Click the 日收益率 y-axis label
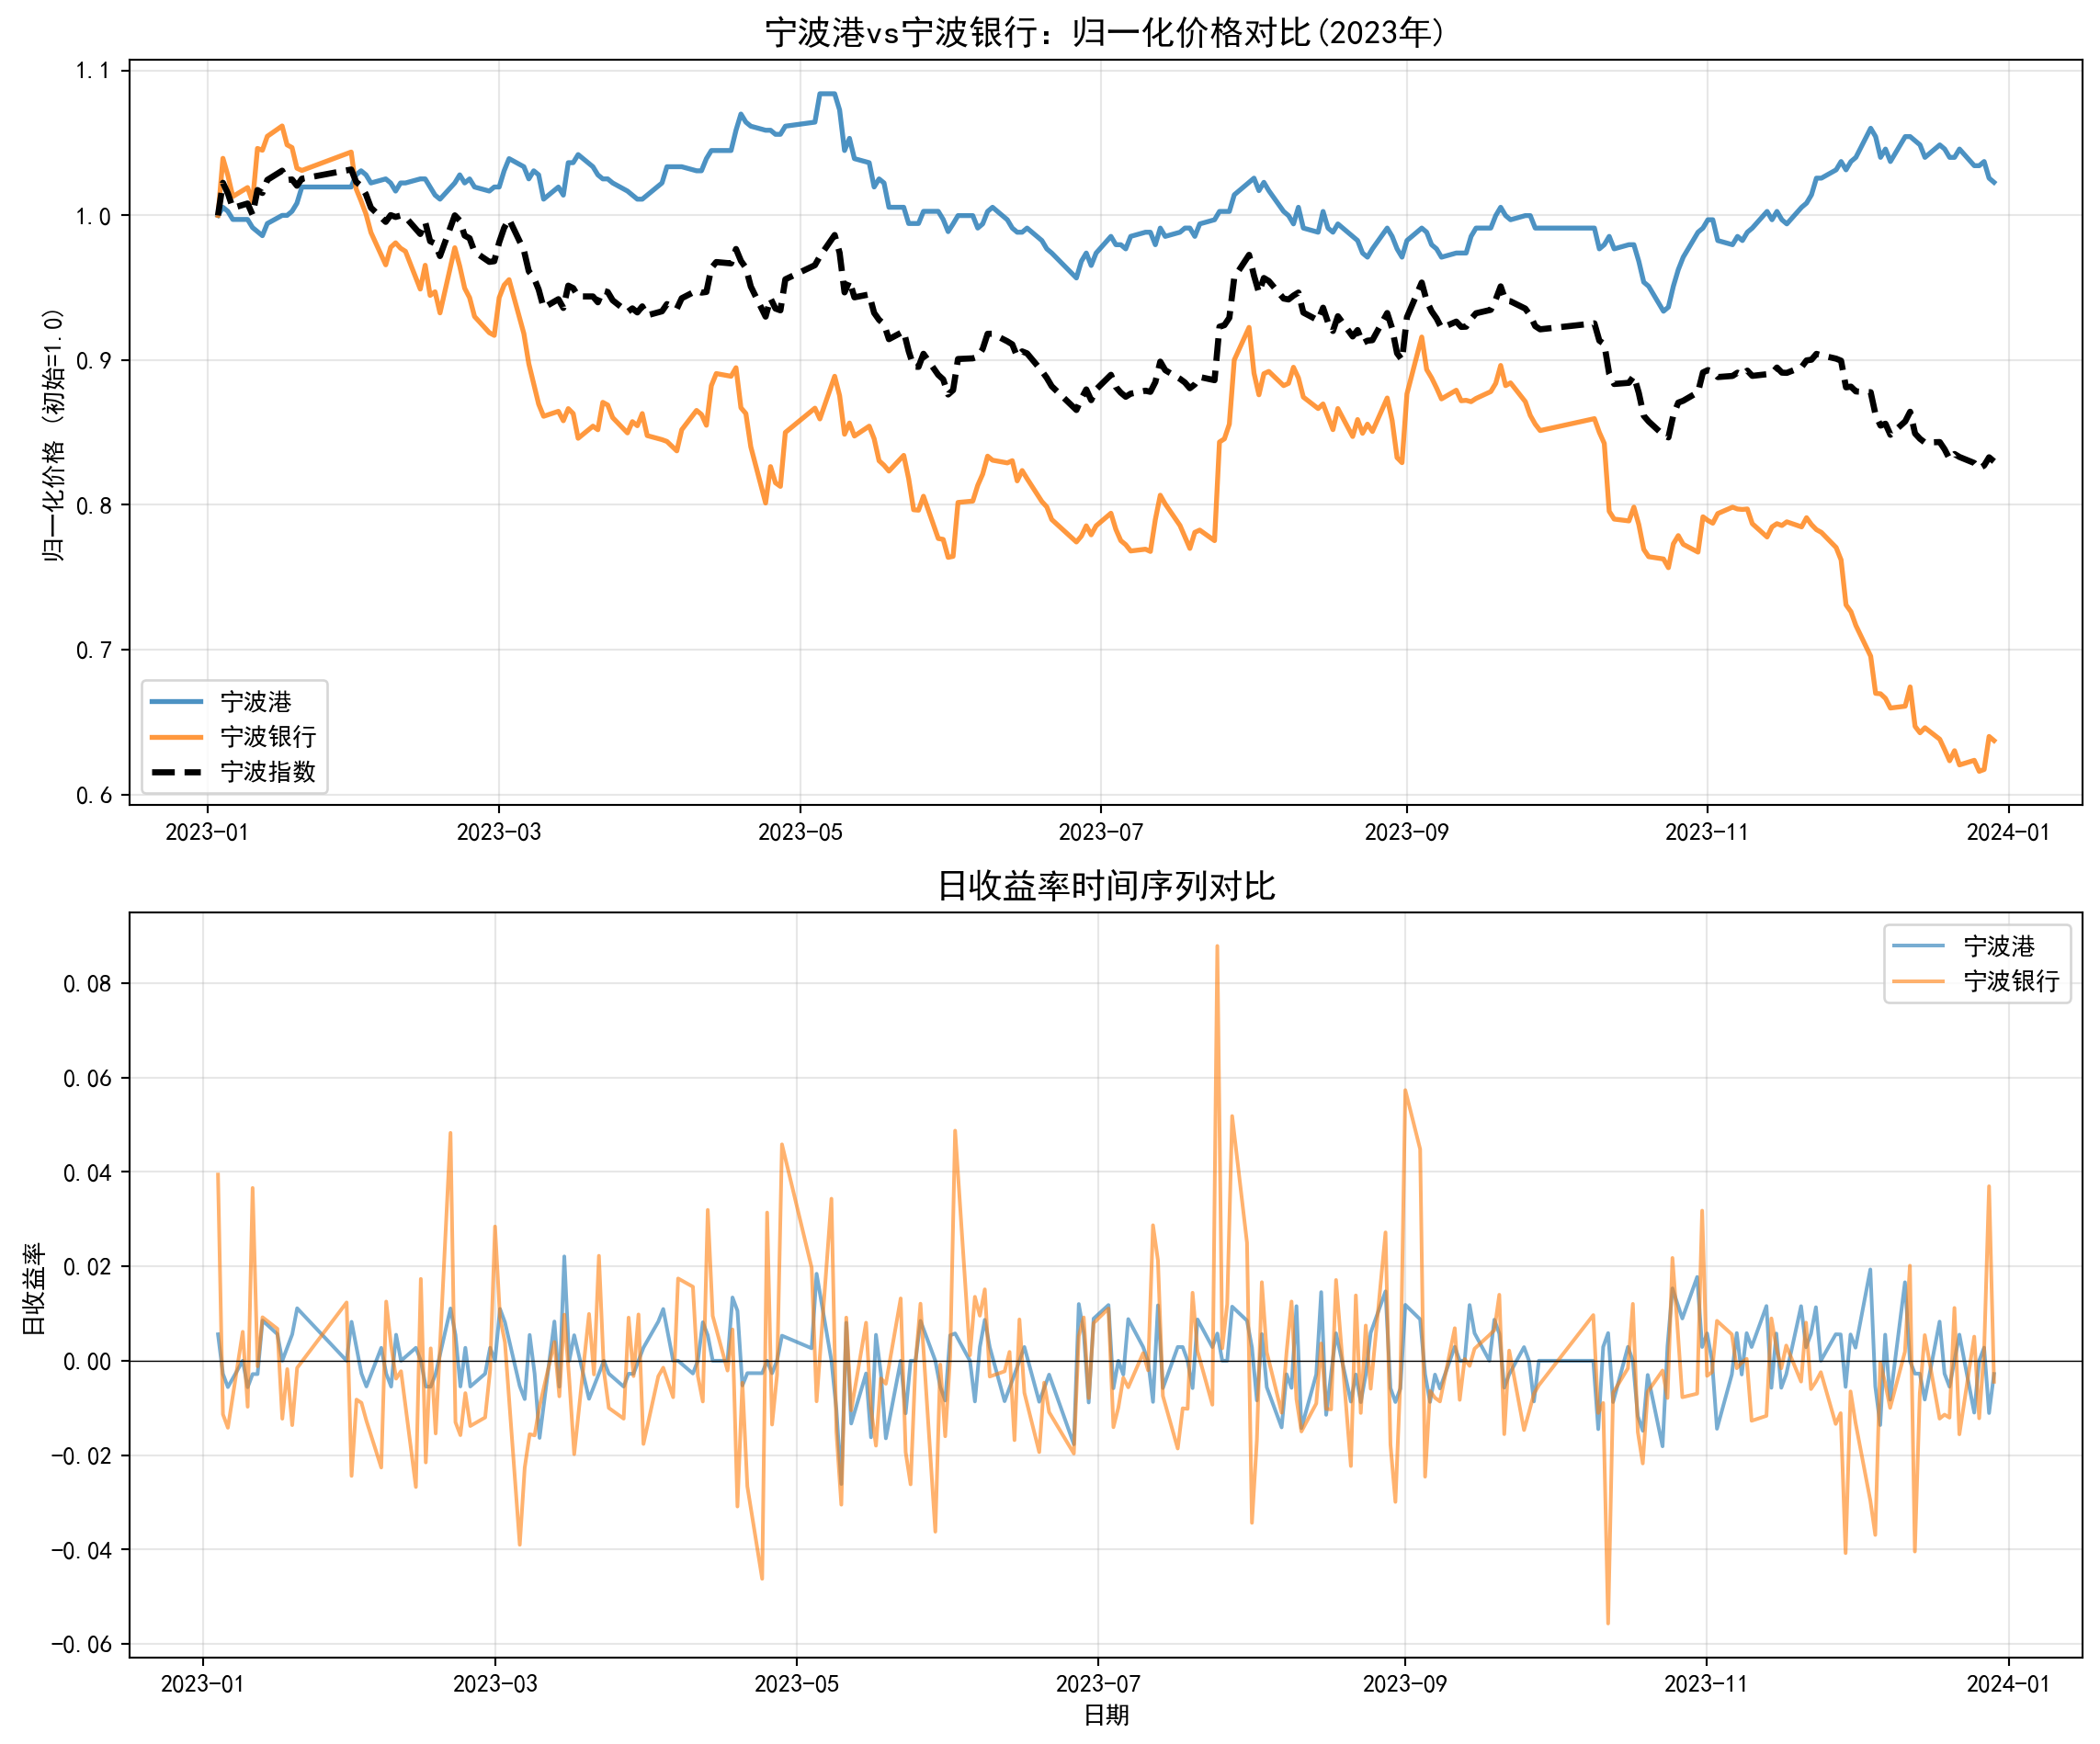This screenshot has height=1744, width=2100. (x=34, y=1289)
